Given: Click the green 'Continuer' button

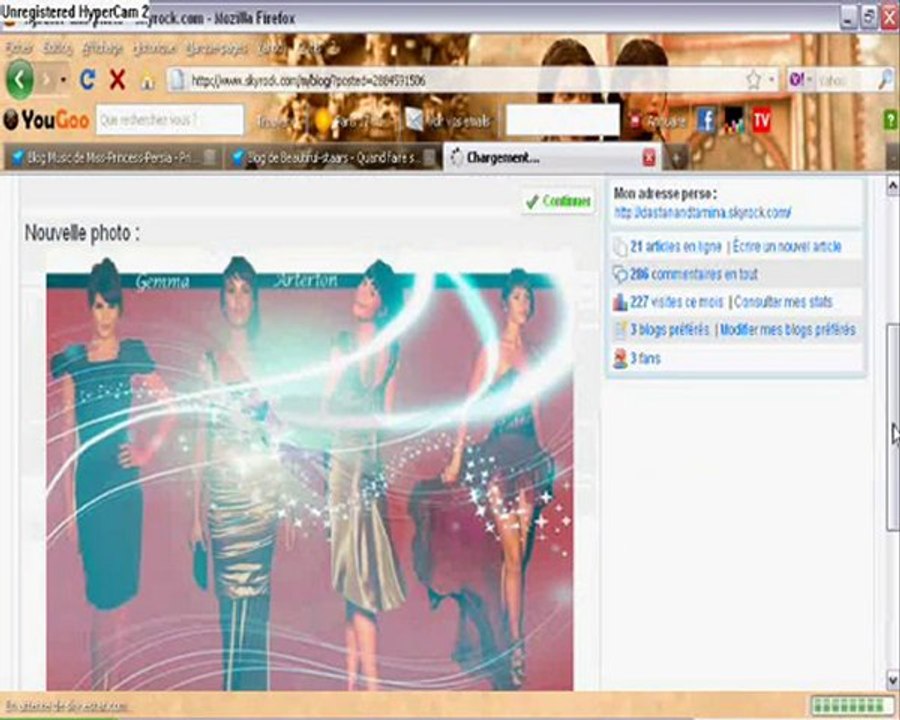Looking at the screenshot, I should pyautogui.click(x=558, y=202).
